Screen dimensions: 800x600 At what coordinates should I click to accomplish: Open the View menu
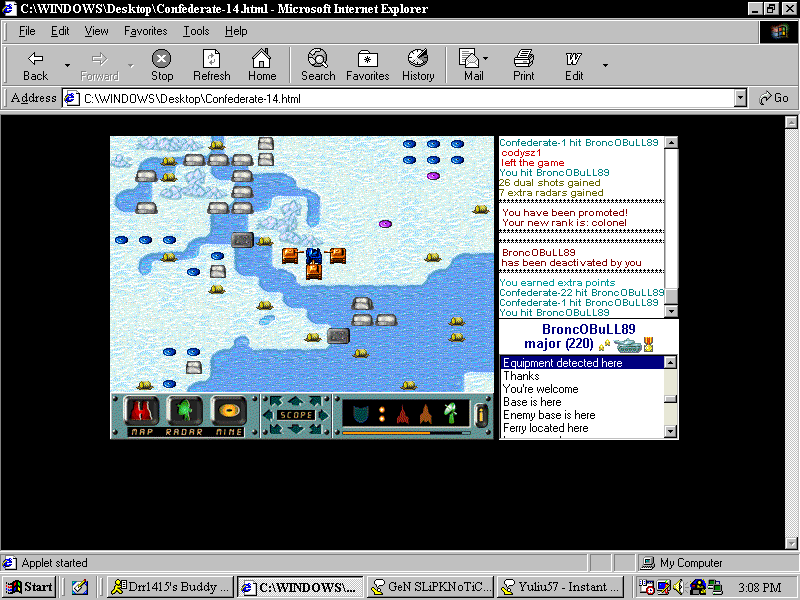coord(96,31)
